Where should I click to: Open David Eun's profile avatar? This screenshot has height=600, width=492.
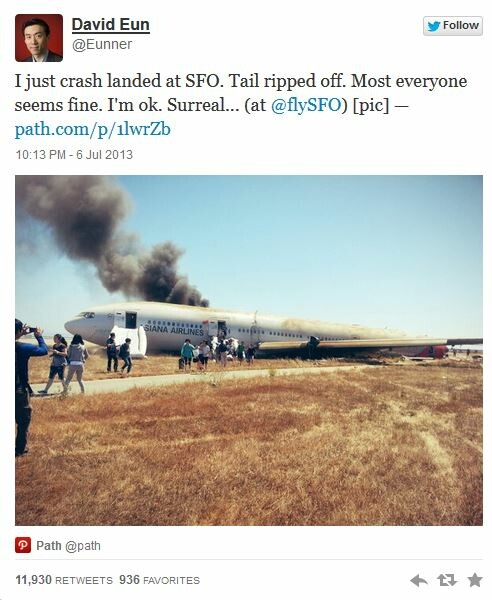click(39, 38)
